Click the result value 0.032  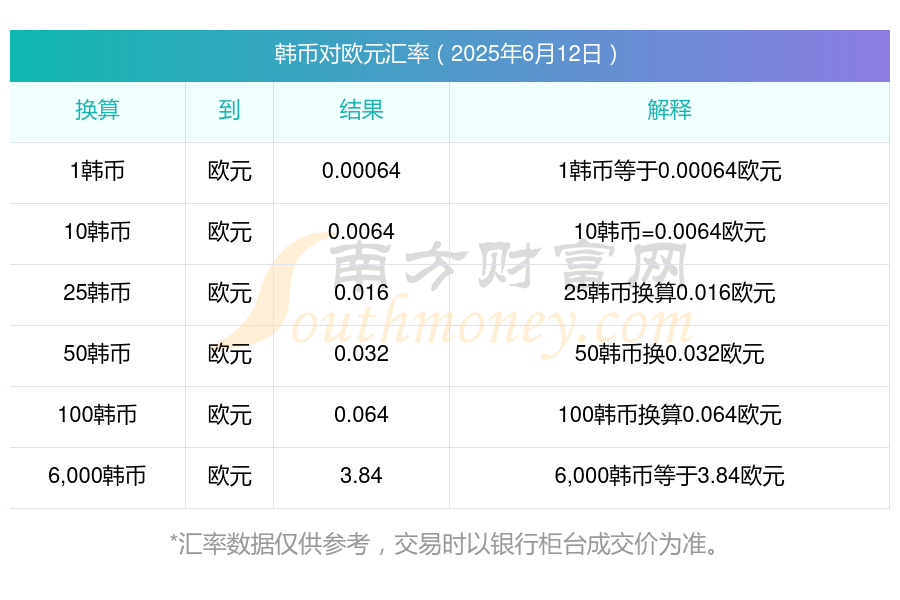(x=361, y=354)
